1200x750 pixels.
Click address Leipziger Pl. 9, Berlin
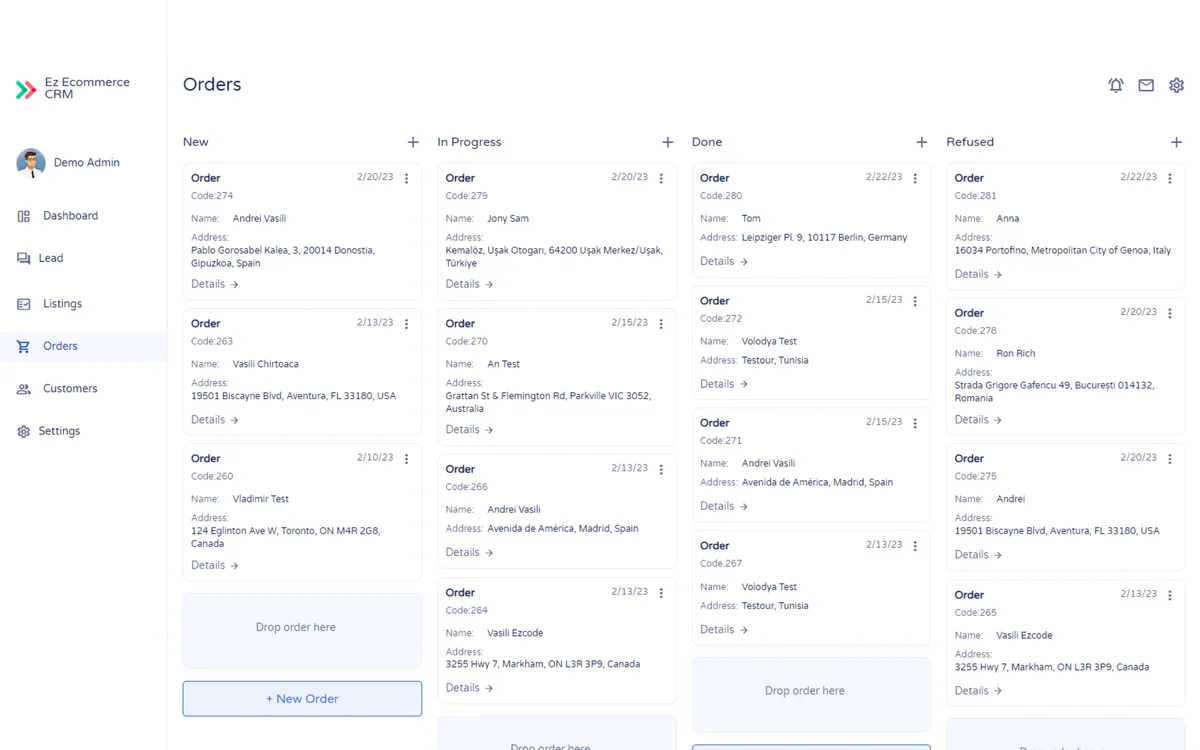coord(825,238)
